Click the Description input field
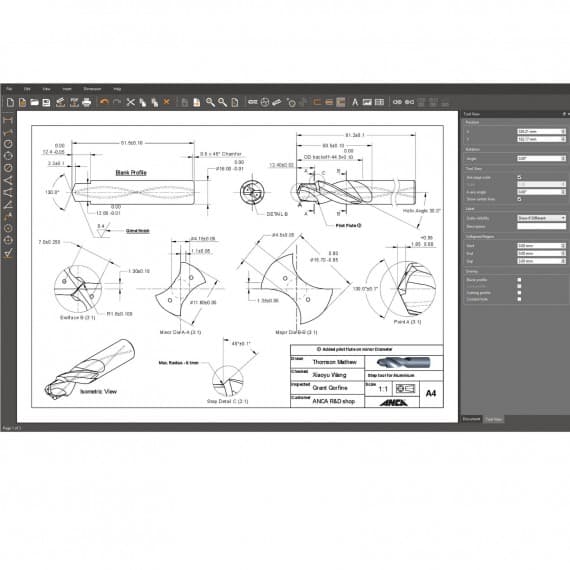 click(541, 226)
